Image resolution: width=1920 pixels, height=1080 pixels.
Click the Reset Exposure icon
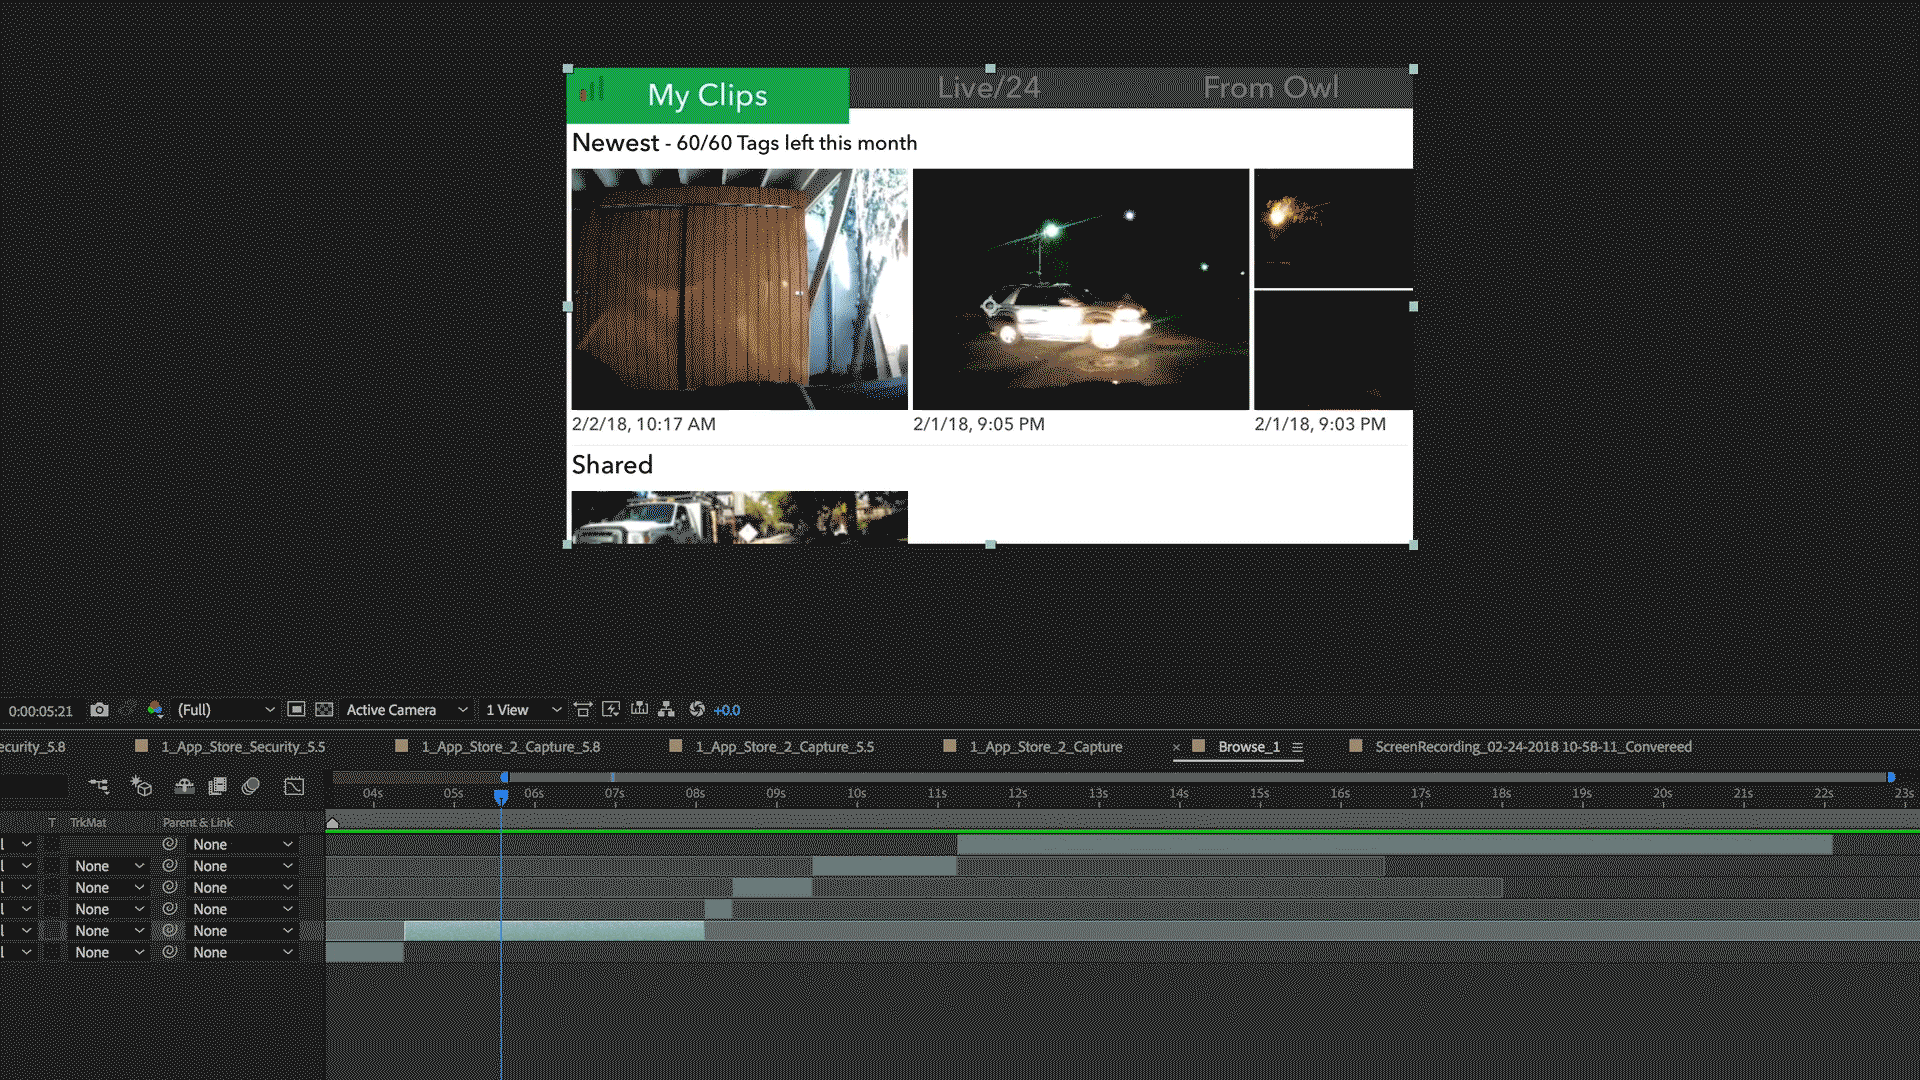[697, 710]
